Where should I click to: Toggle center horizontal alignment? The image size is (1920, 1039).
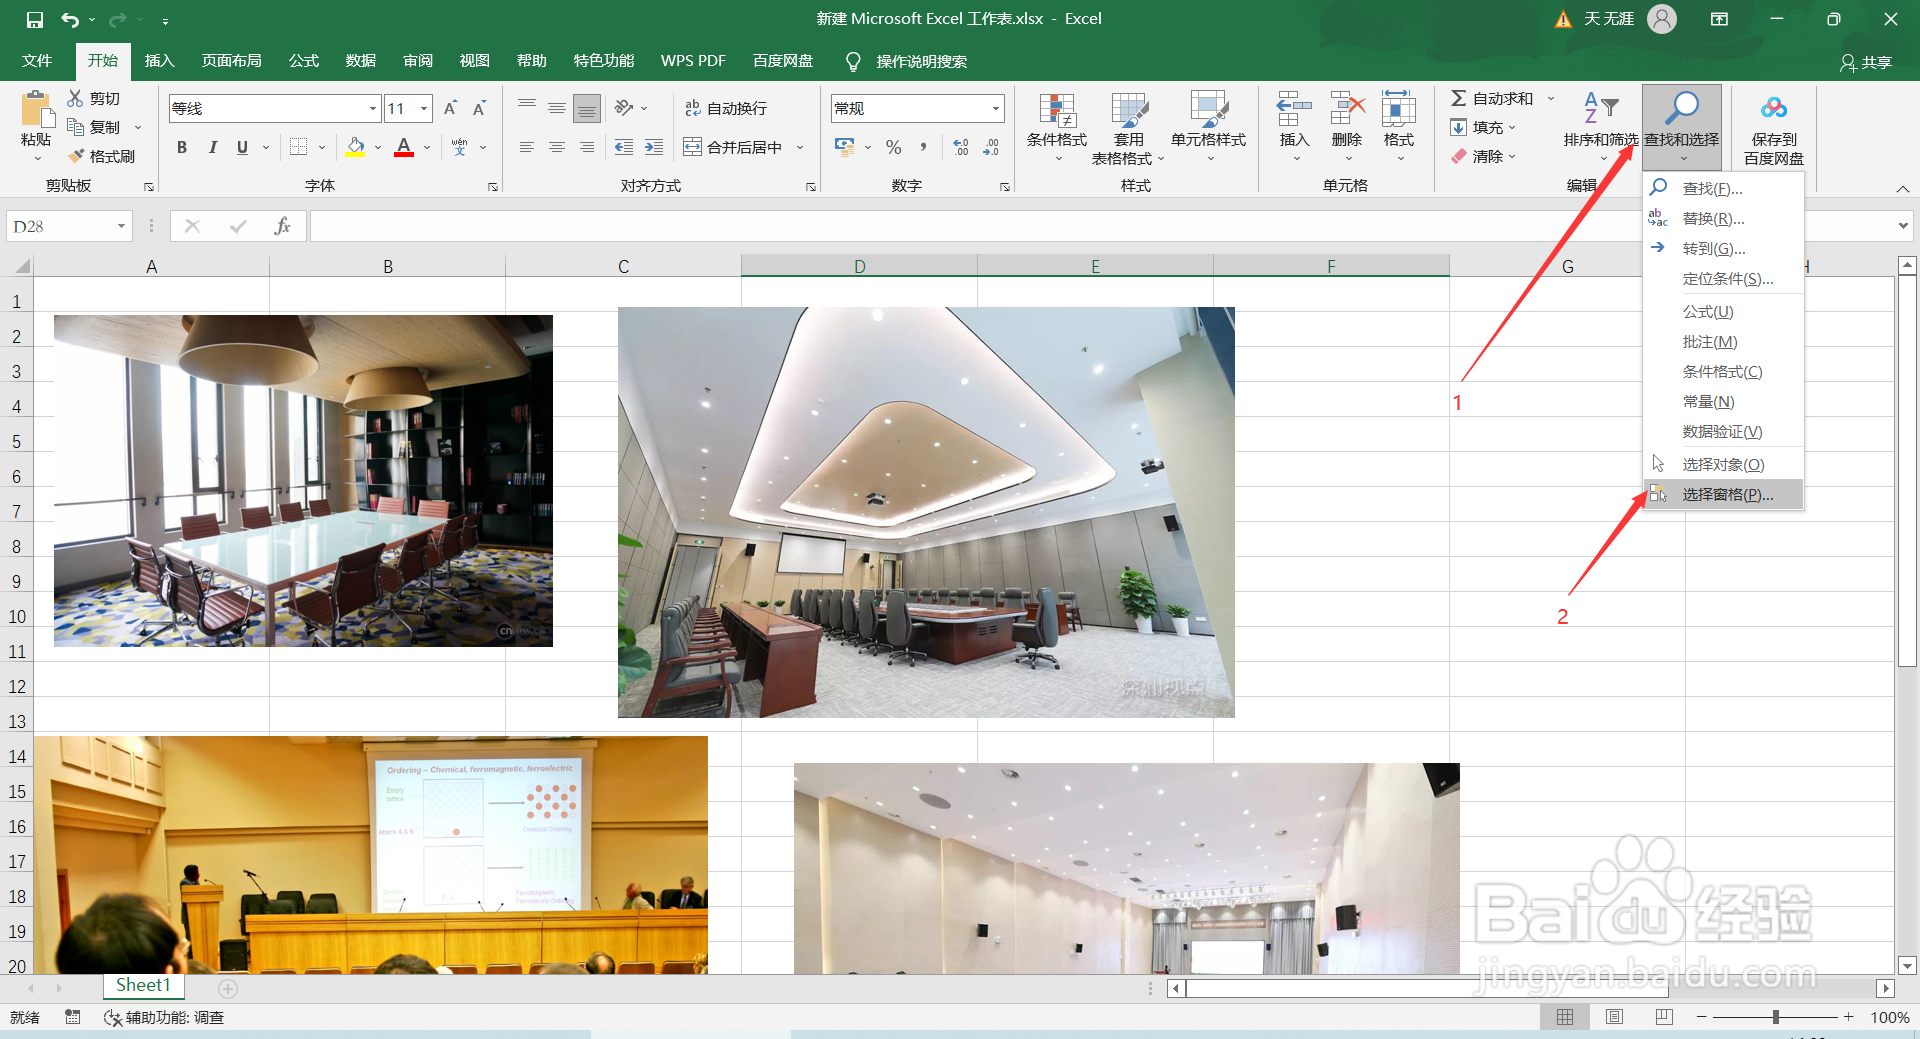coord(557,147)
